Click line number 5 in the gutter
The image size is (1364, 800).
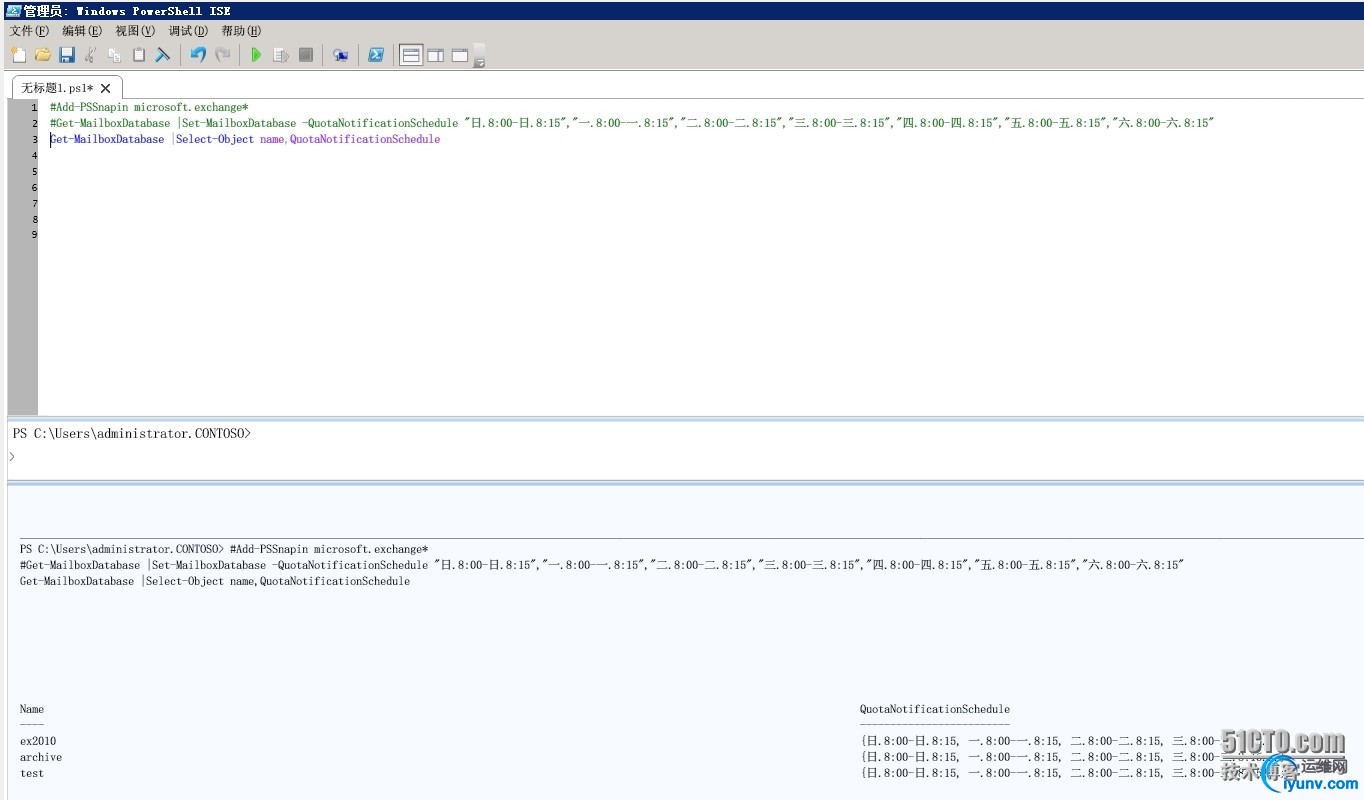(35, 171)
